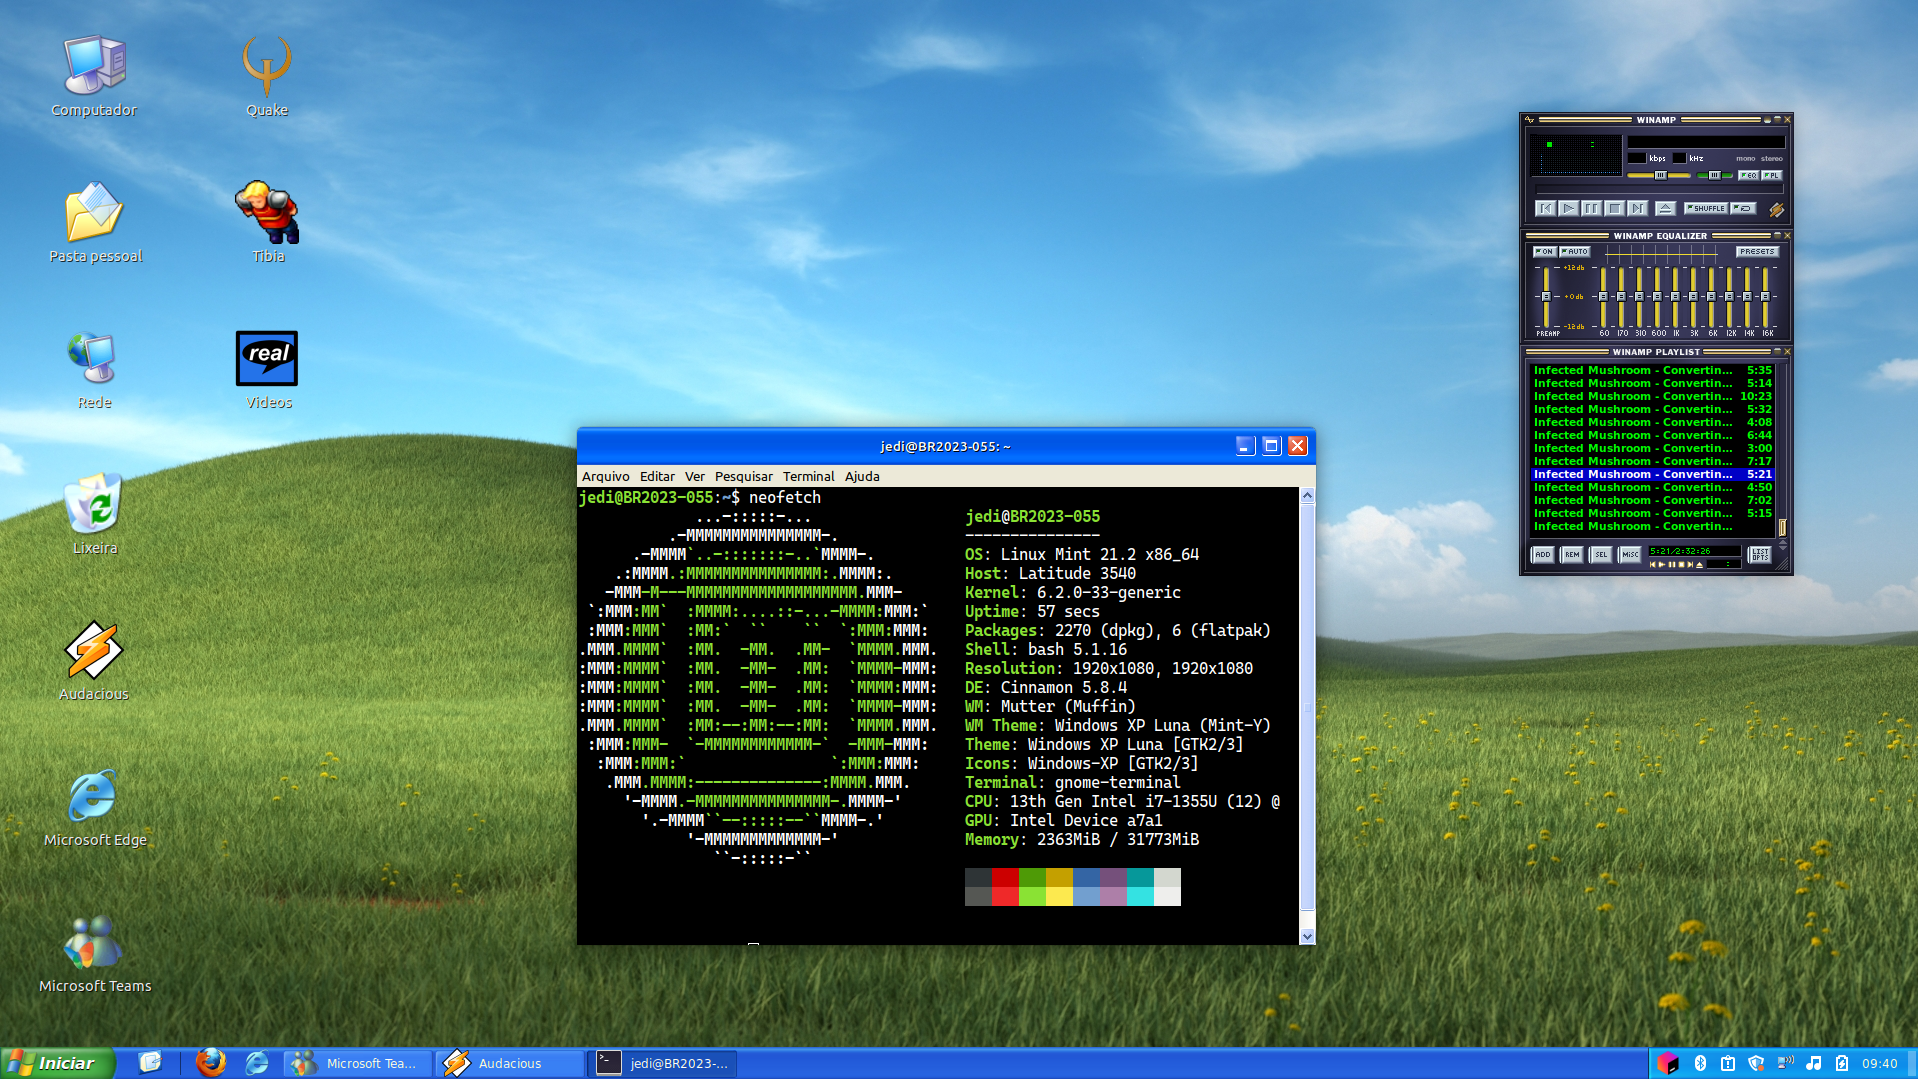Select Lixeira recycle bin icon
This screenshot has height=1079, width=1918.
(x=94, y=515)
